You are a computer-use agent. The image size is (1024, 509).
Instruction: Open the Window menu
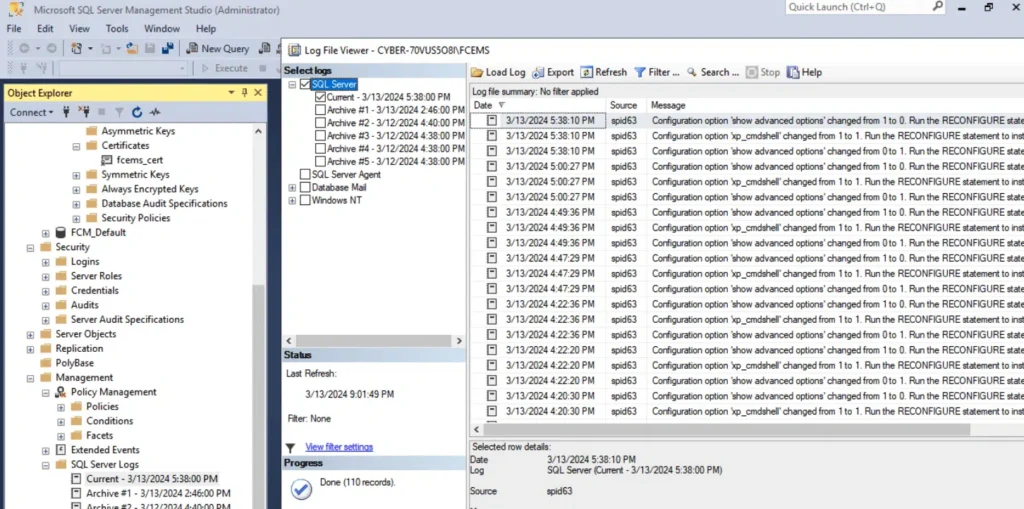click(162, 29)
